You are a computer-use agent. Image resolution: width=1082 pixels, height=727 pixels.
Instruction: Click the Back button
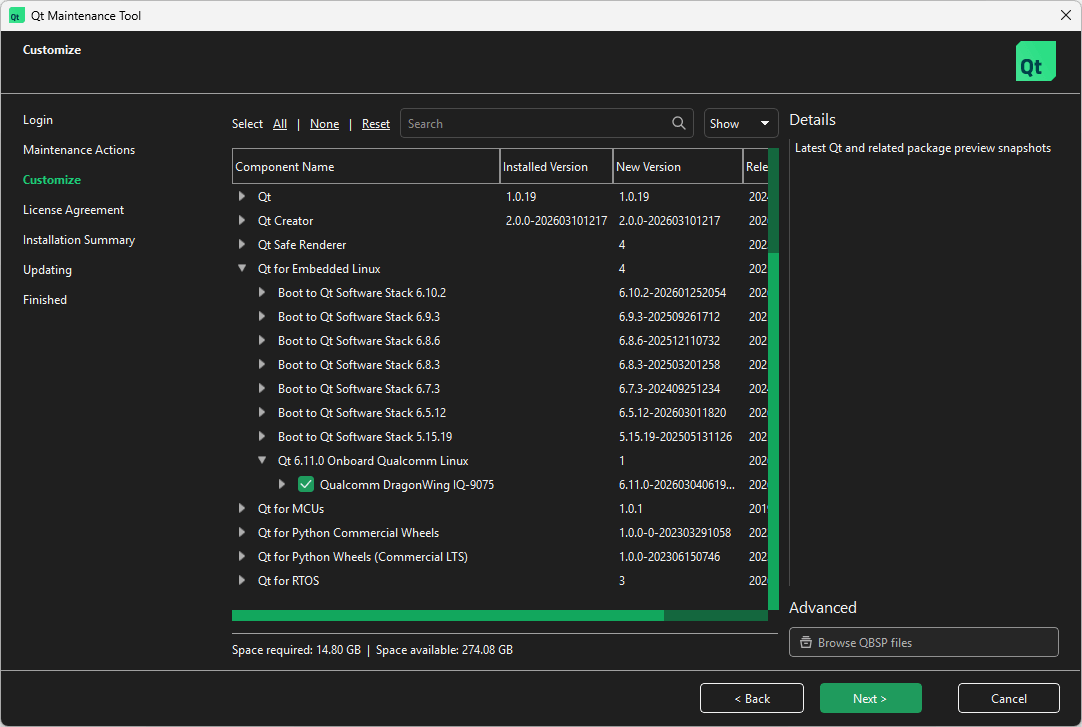point(751,698)
